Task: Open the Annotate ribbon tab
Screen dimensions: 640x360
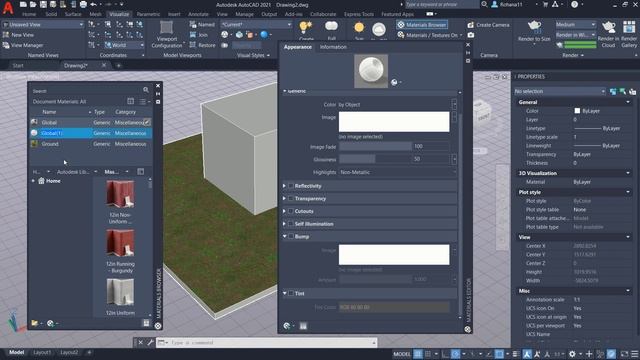Action: click(198, 14)
